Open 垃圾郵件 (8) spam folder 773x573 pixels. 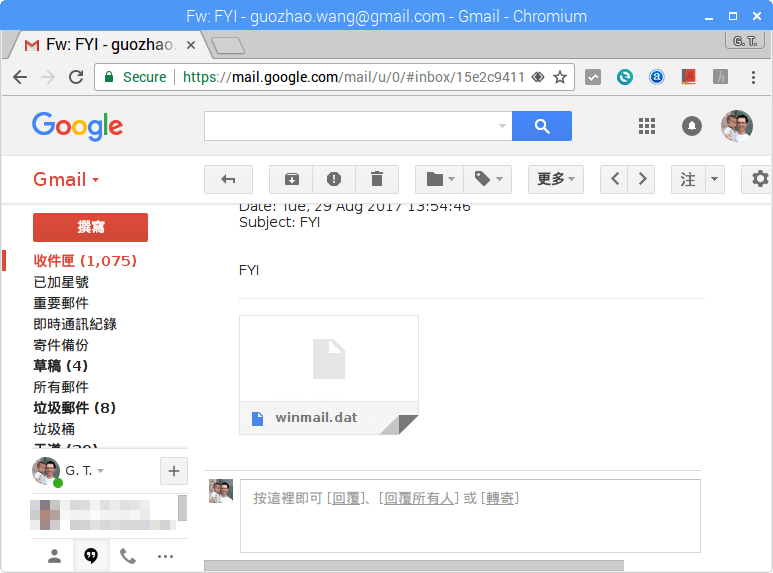point(74,408)
